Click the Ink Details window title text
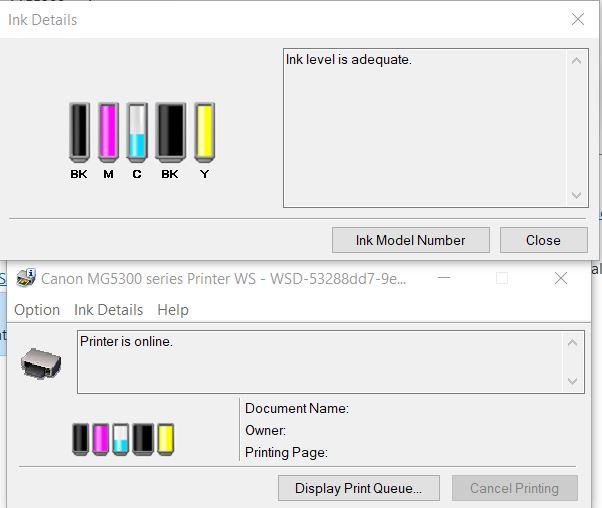The image size is (602, 508). (43, 20)
